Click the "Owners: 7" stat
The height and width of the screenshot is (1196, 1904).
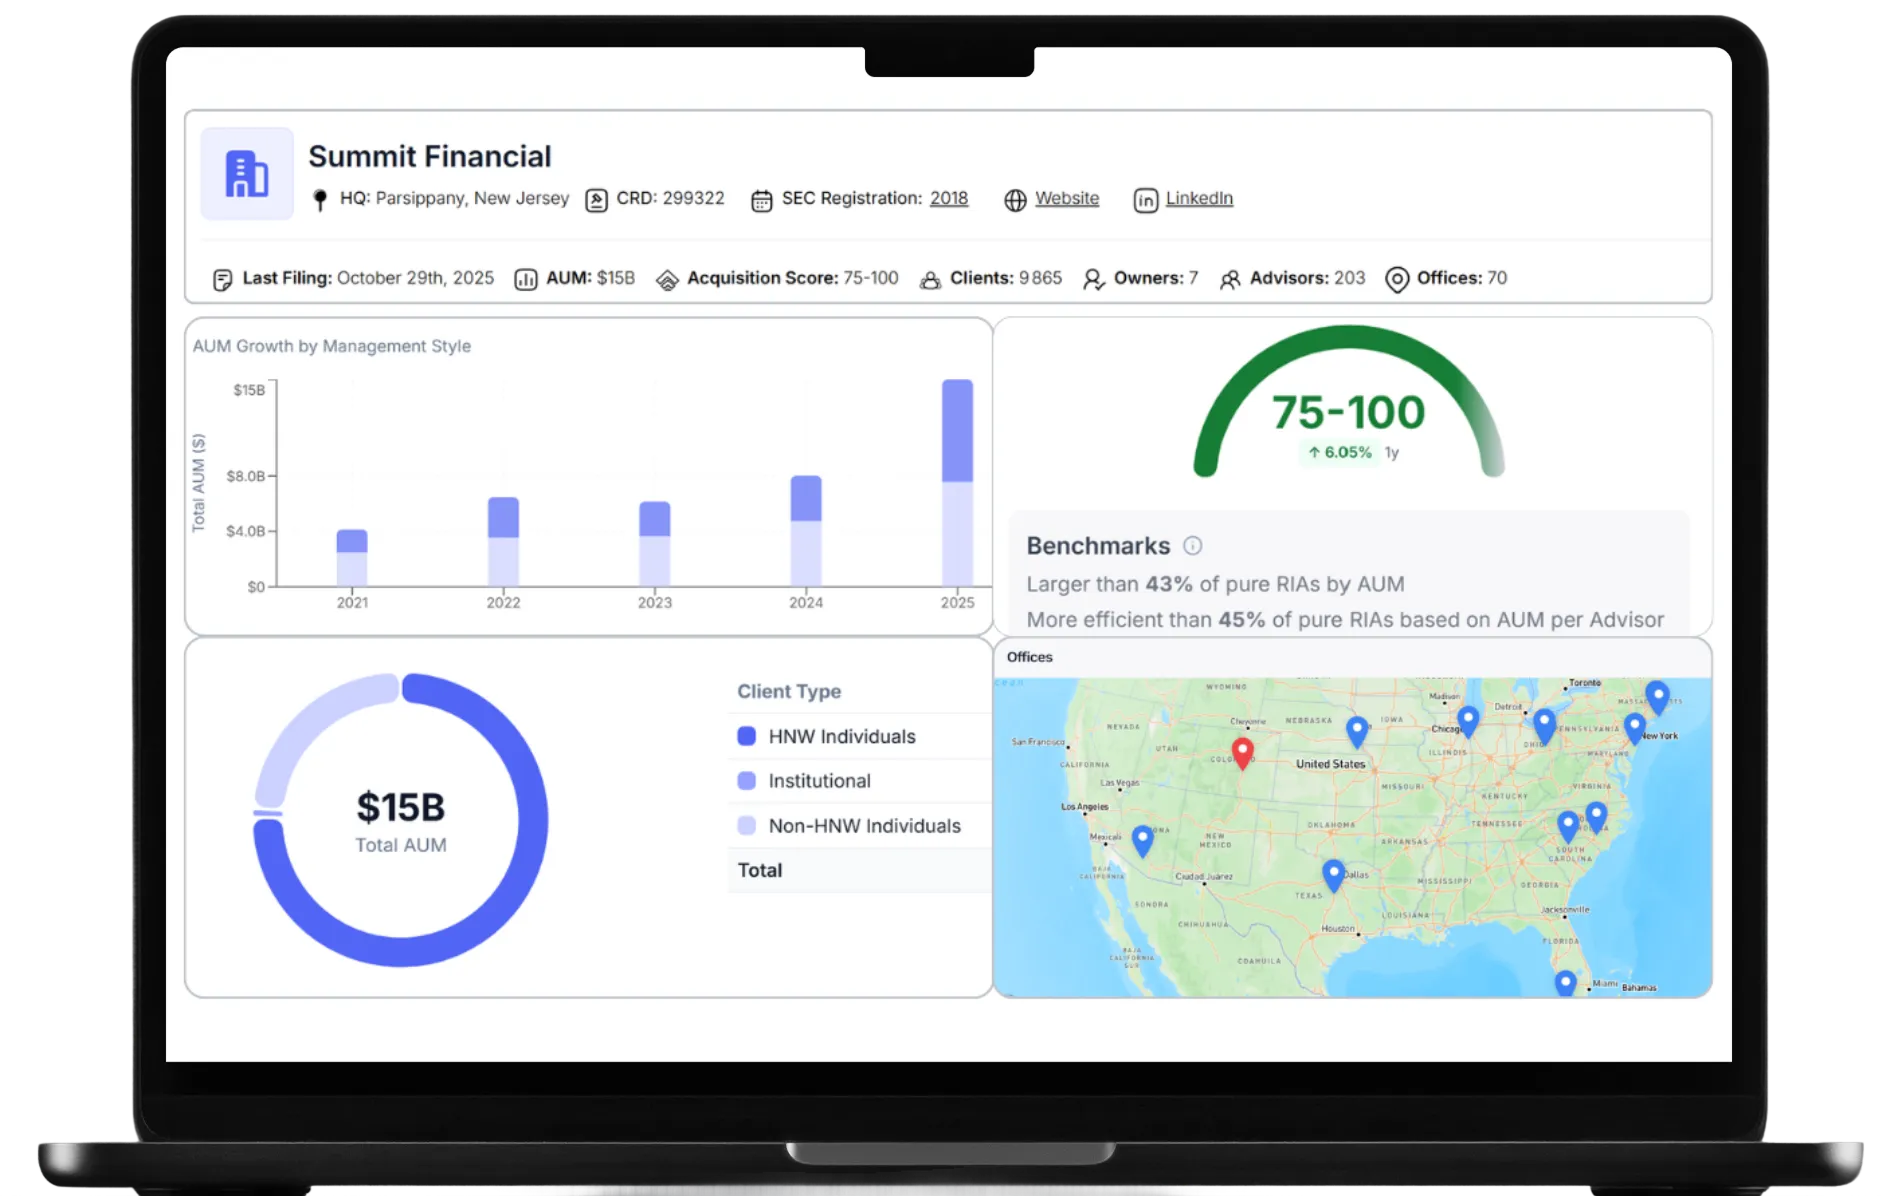pyautogui.click(x=1155, y=278)
